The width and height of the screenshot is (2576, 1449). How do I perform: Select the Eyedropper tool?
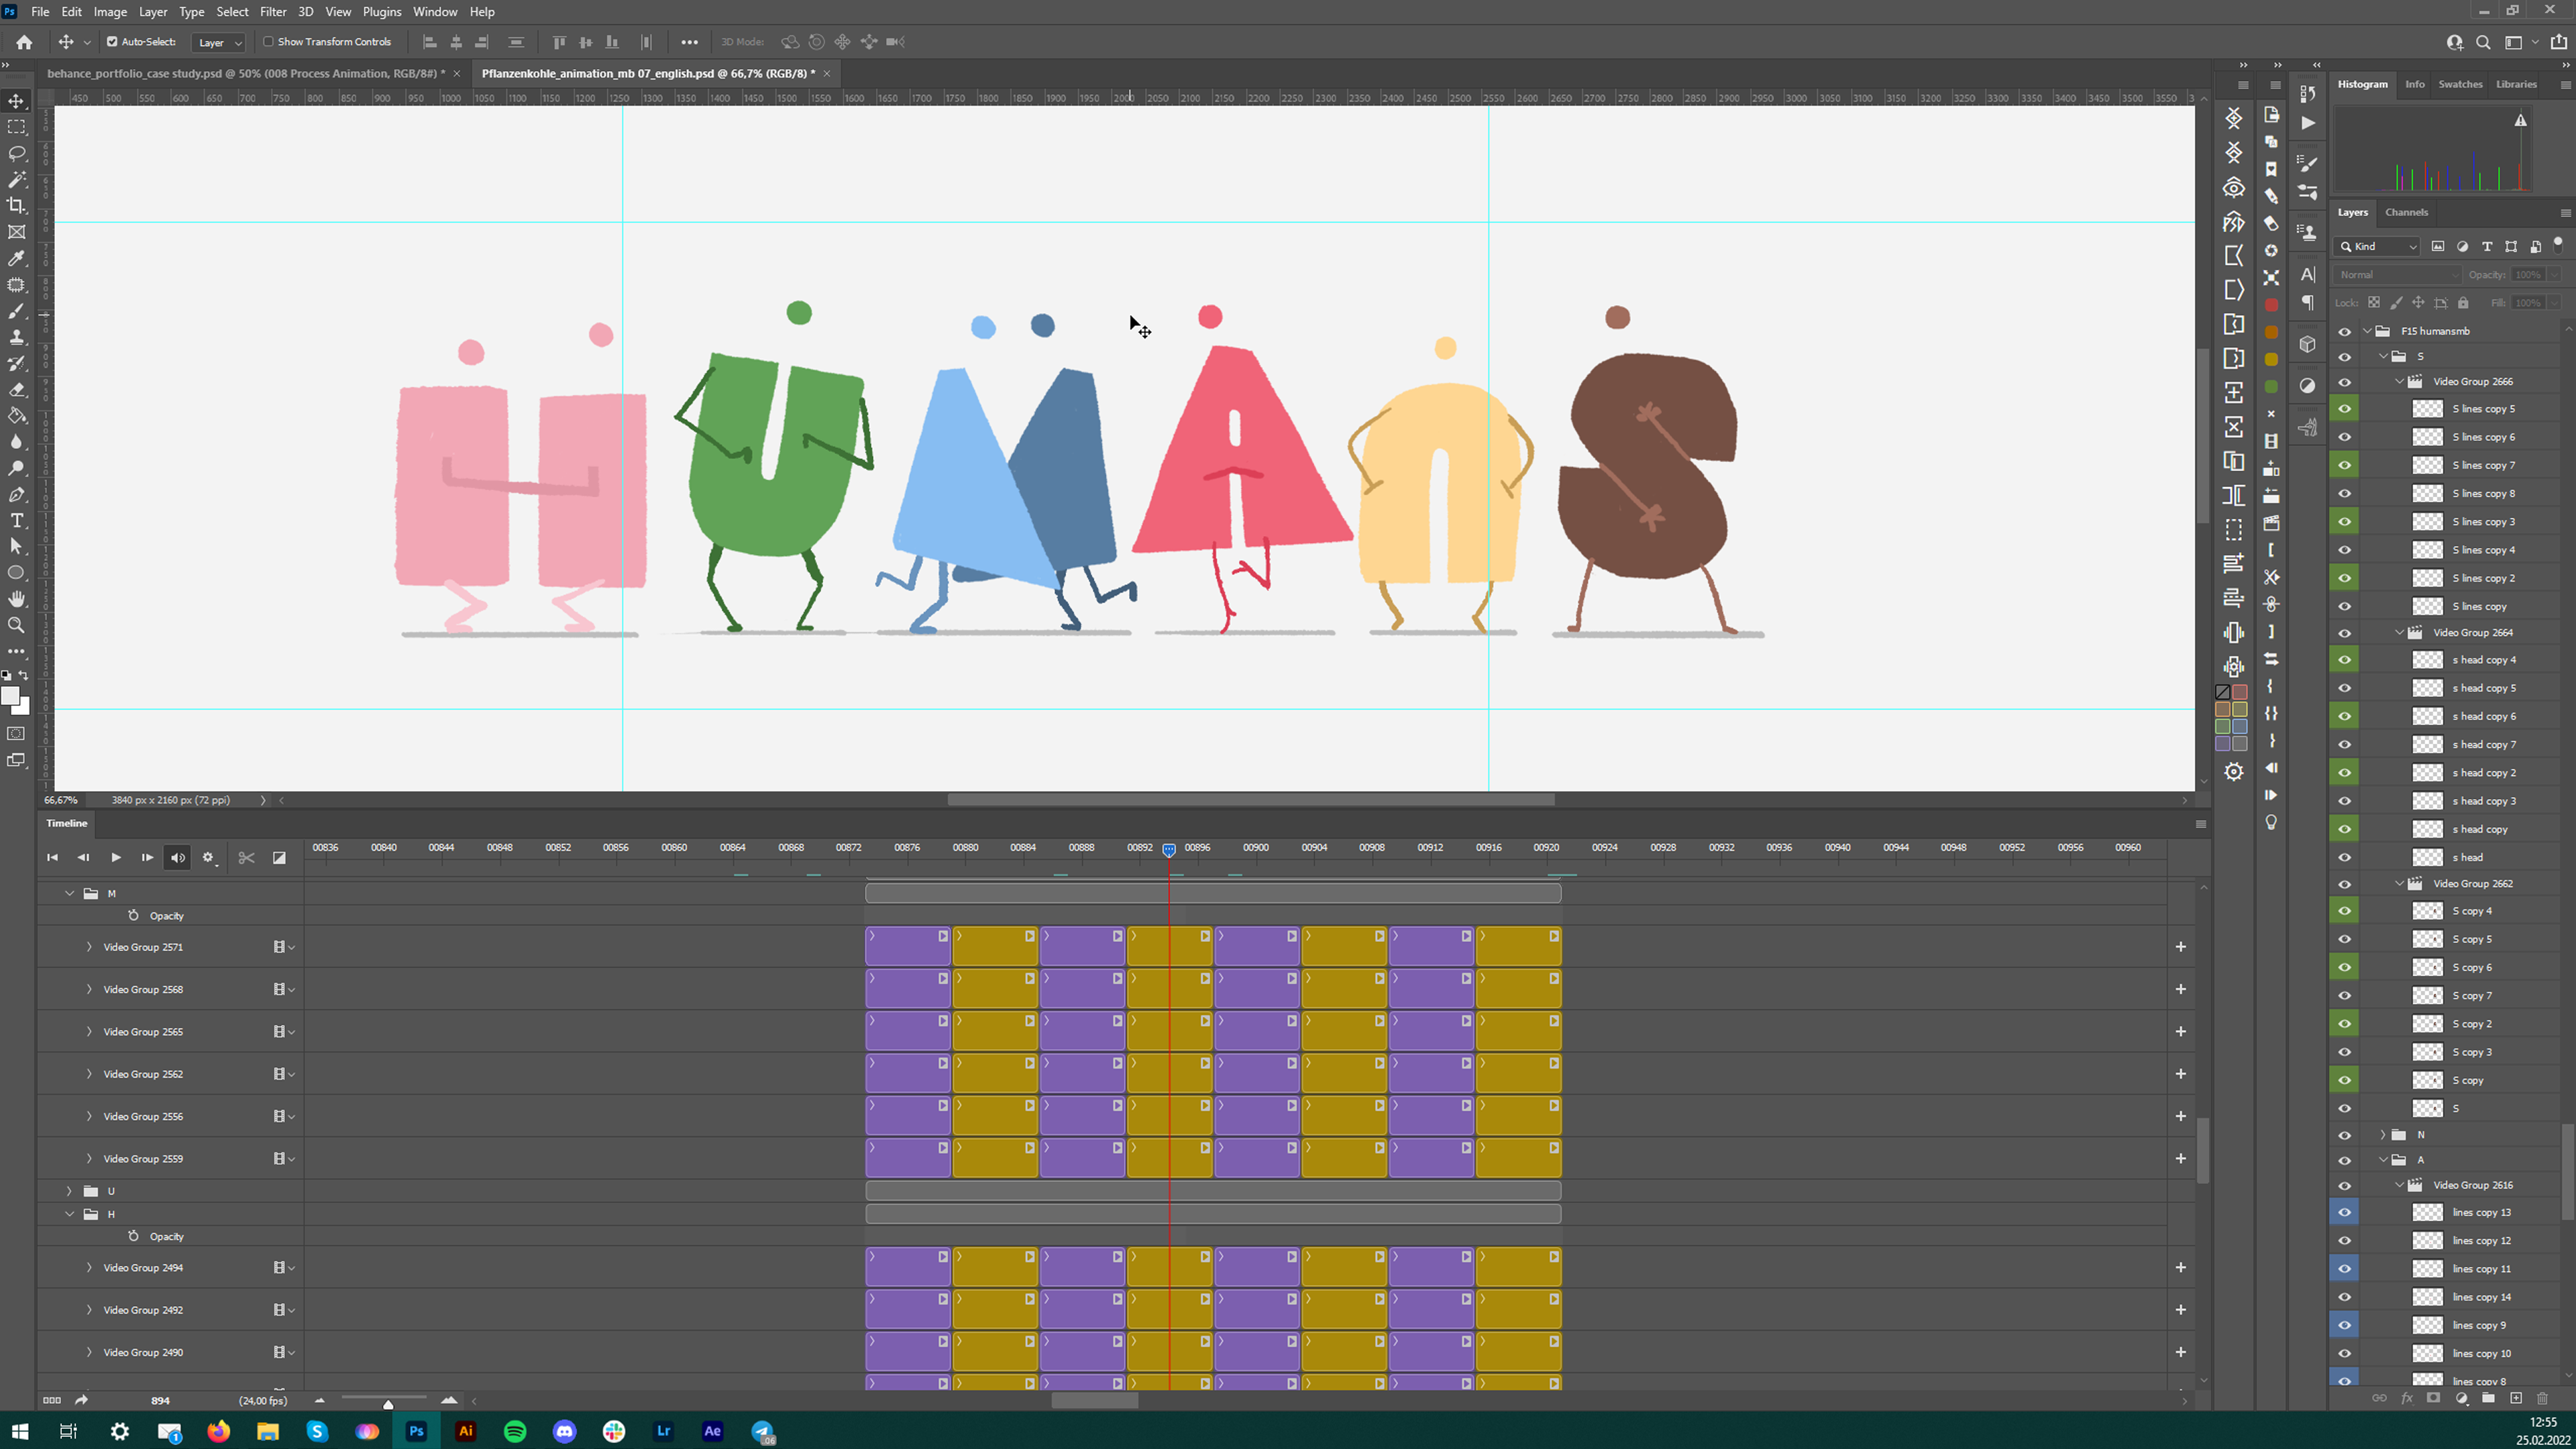[17, 258]
